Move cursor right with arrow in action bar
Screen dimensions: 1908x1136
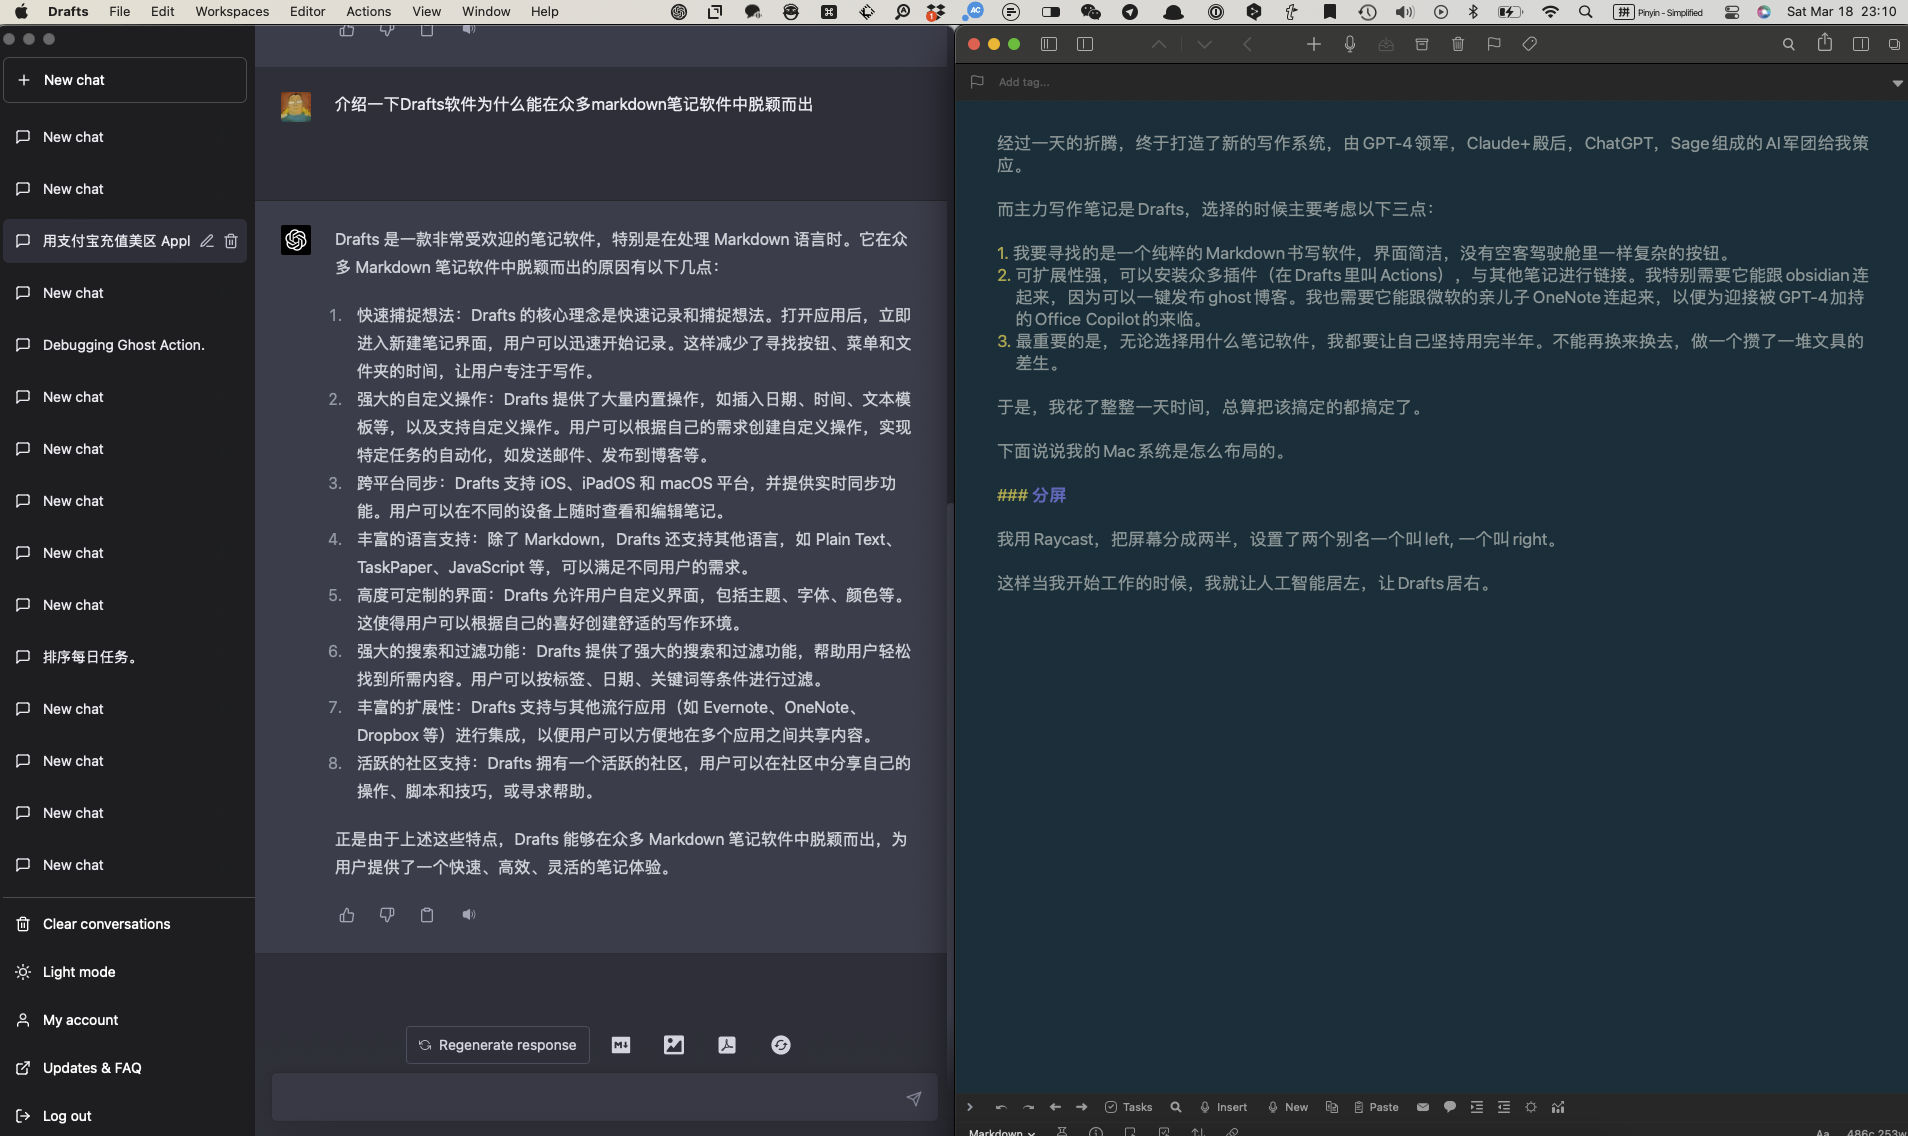pos(1081,1107)
